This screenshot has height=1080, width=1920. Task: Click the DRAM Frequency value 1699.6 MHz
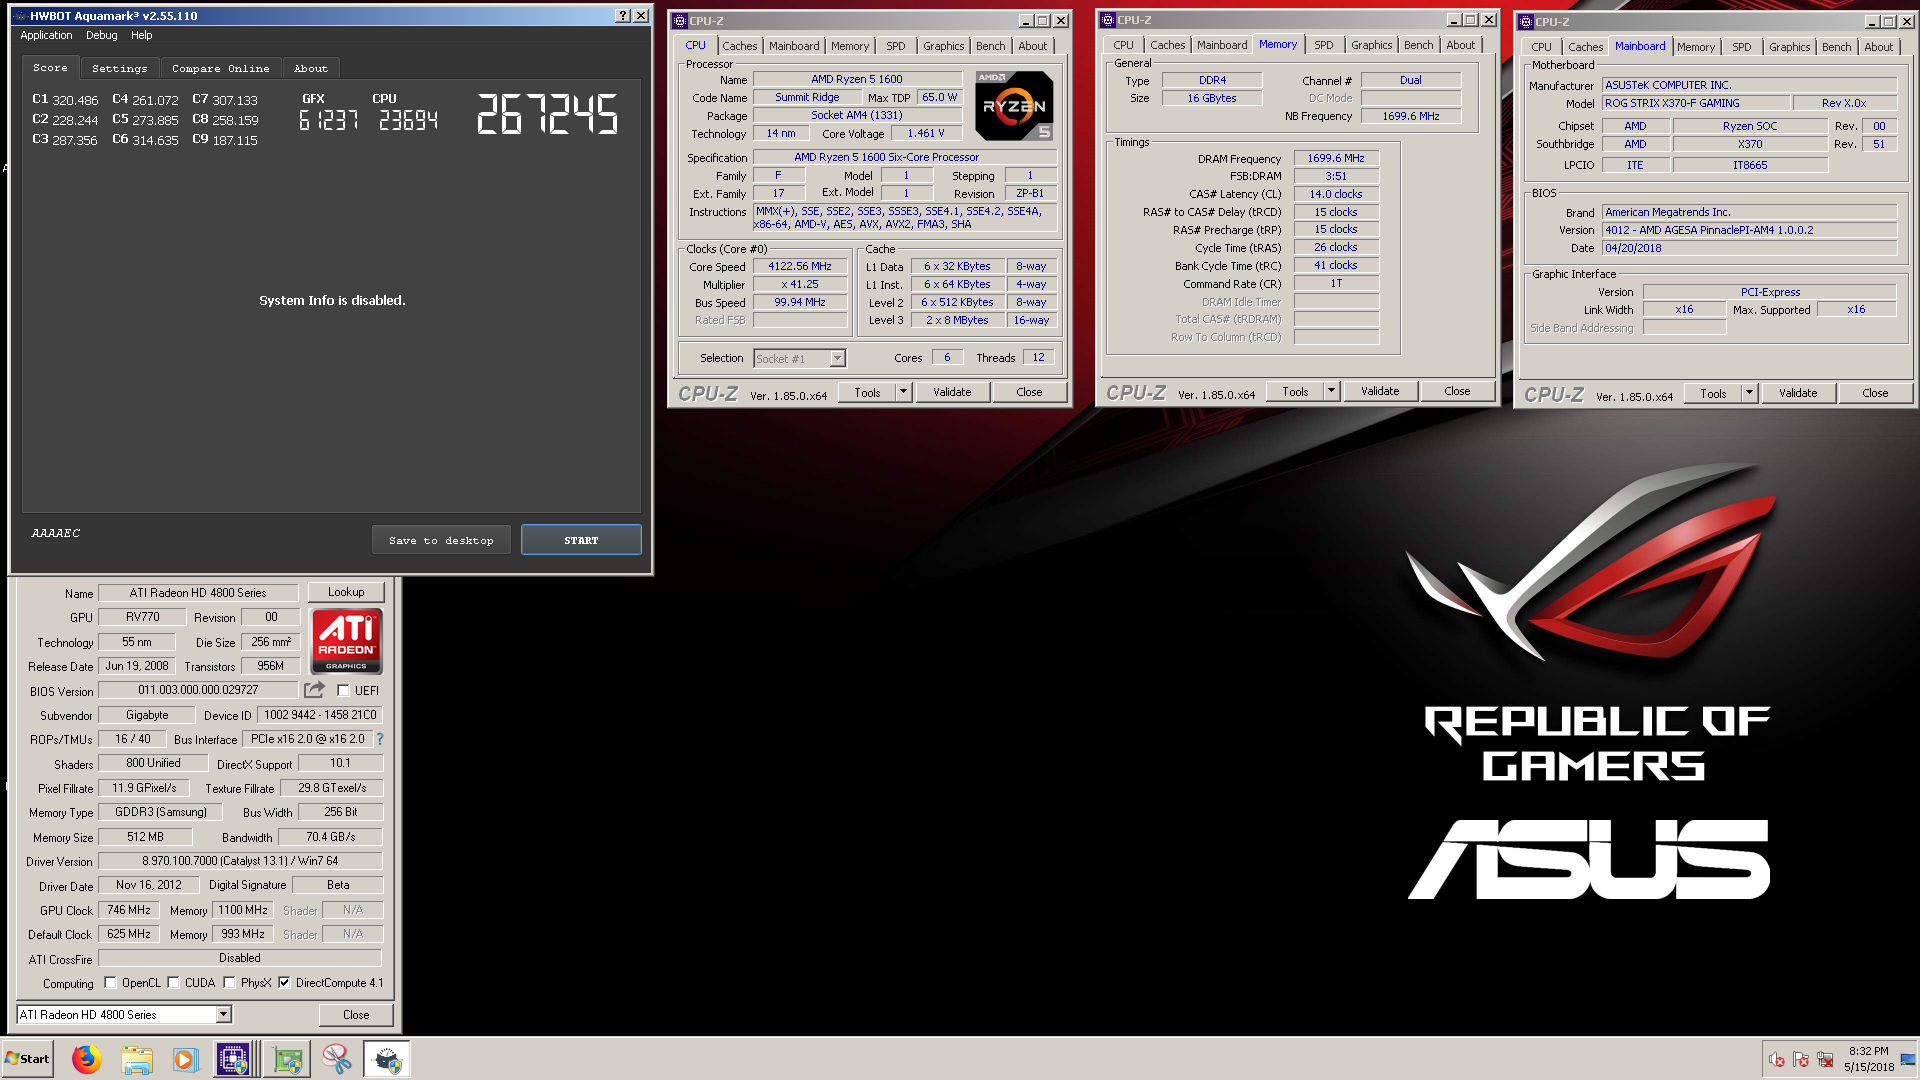(1336, 158)
